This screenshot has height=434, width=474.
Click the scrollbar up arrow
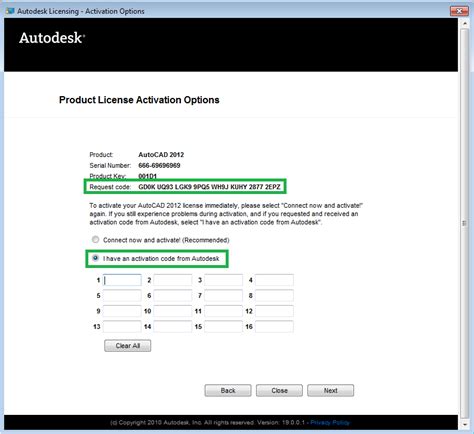[465, 23]
